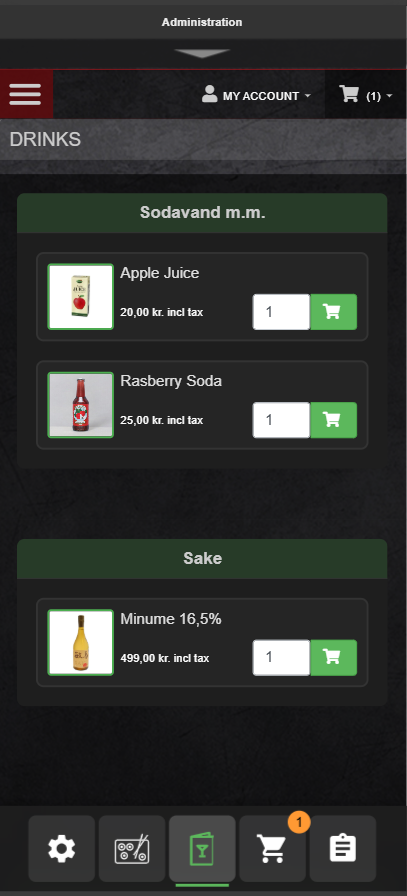Add Rasberry Soda to cart
Screen dimensions: 407x896
click(333, 420)
